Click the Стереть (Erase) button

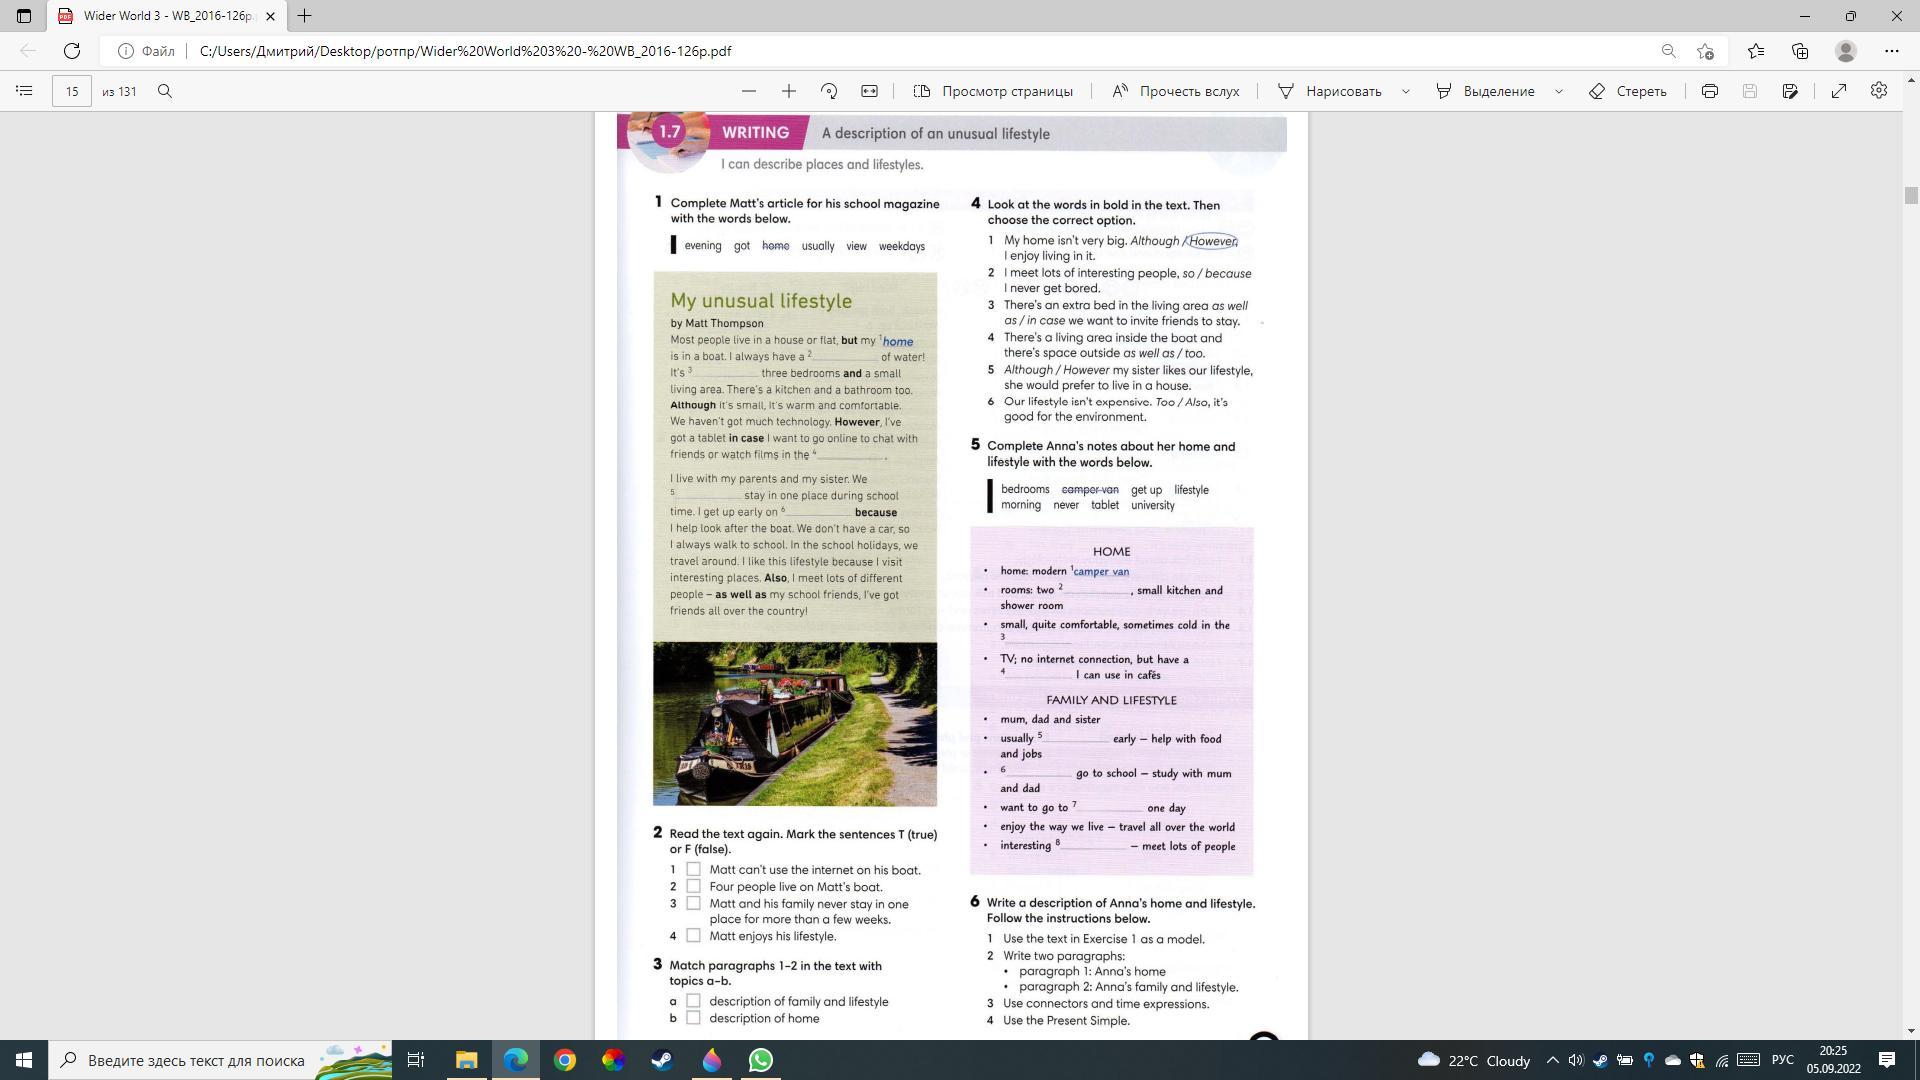tap(1628, 91)
